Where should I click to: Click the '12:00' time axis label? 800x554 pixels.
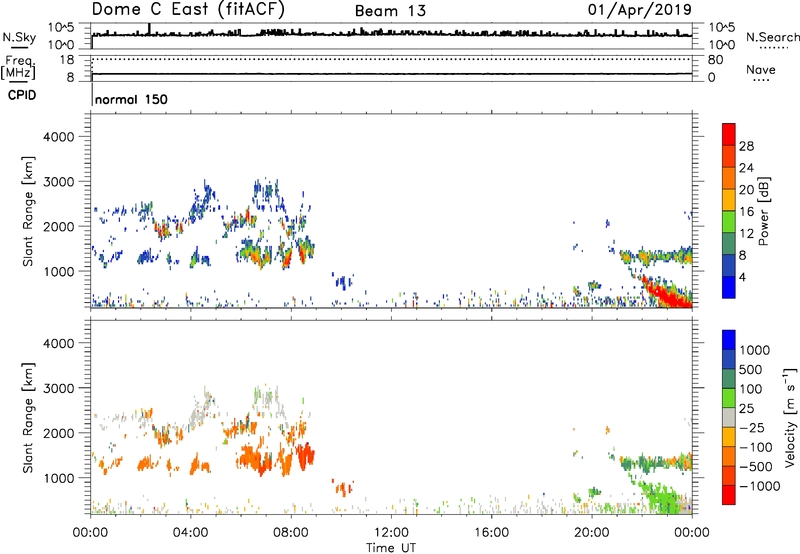pyautogui.click(x=391, y=533)
